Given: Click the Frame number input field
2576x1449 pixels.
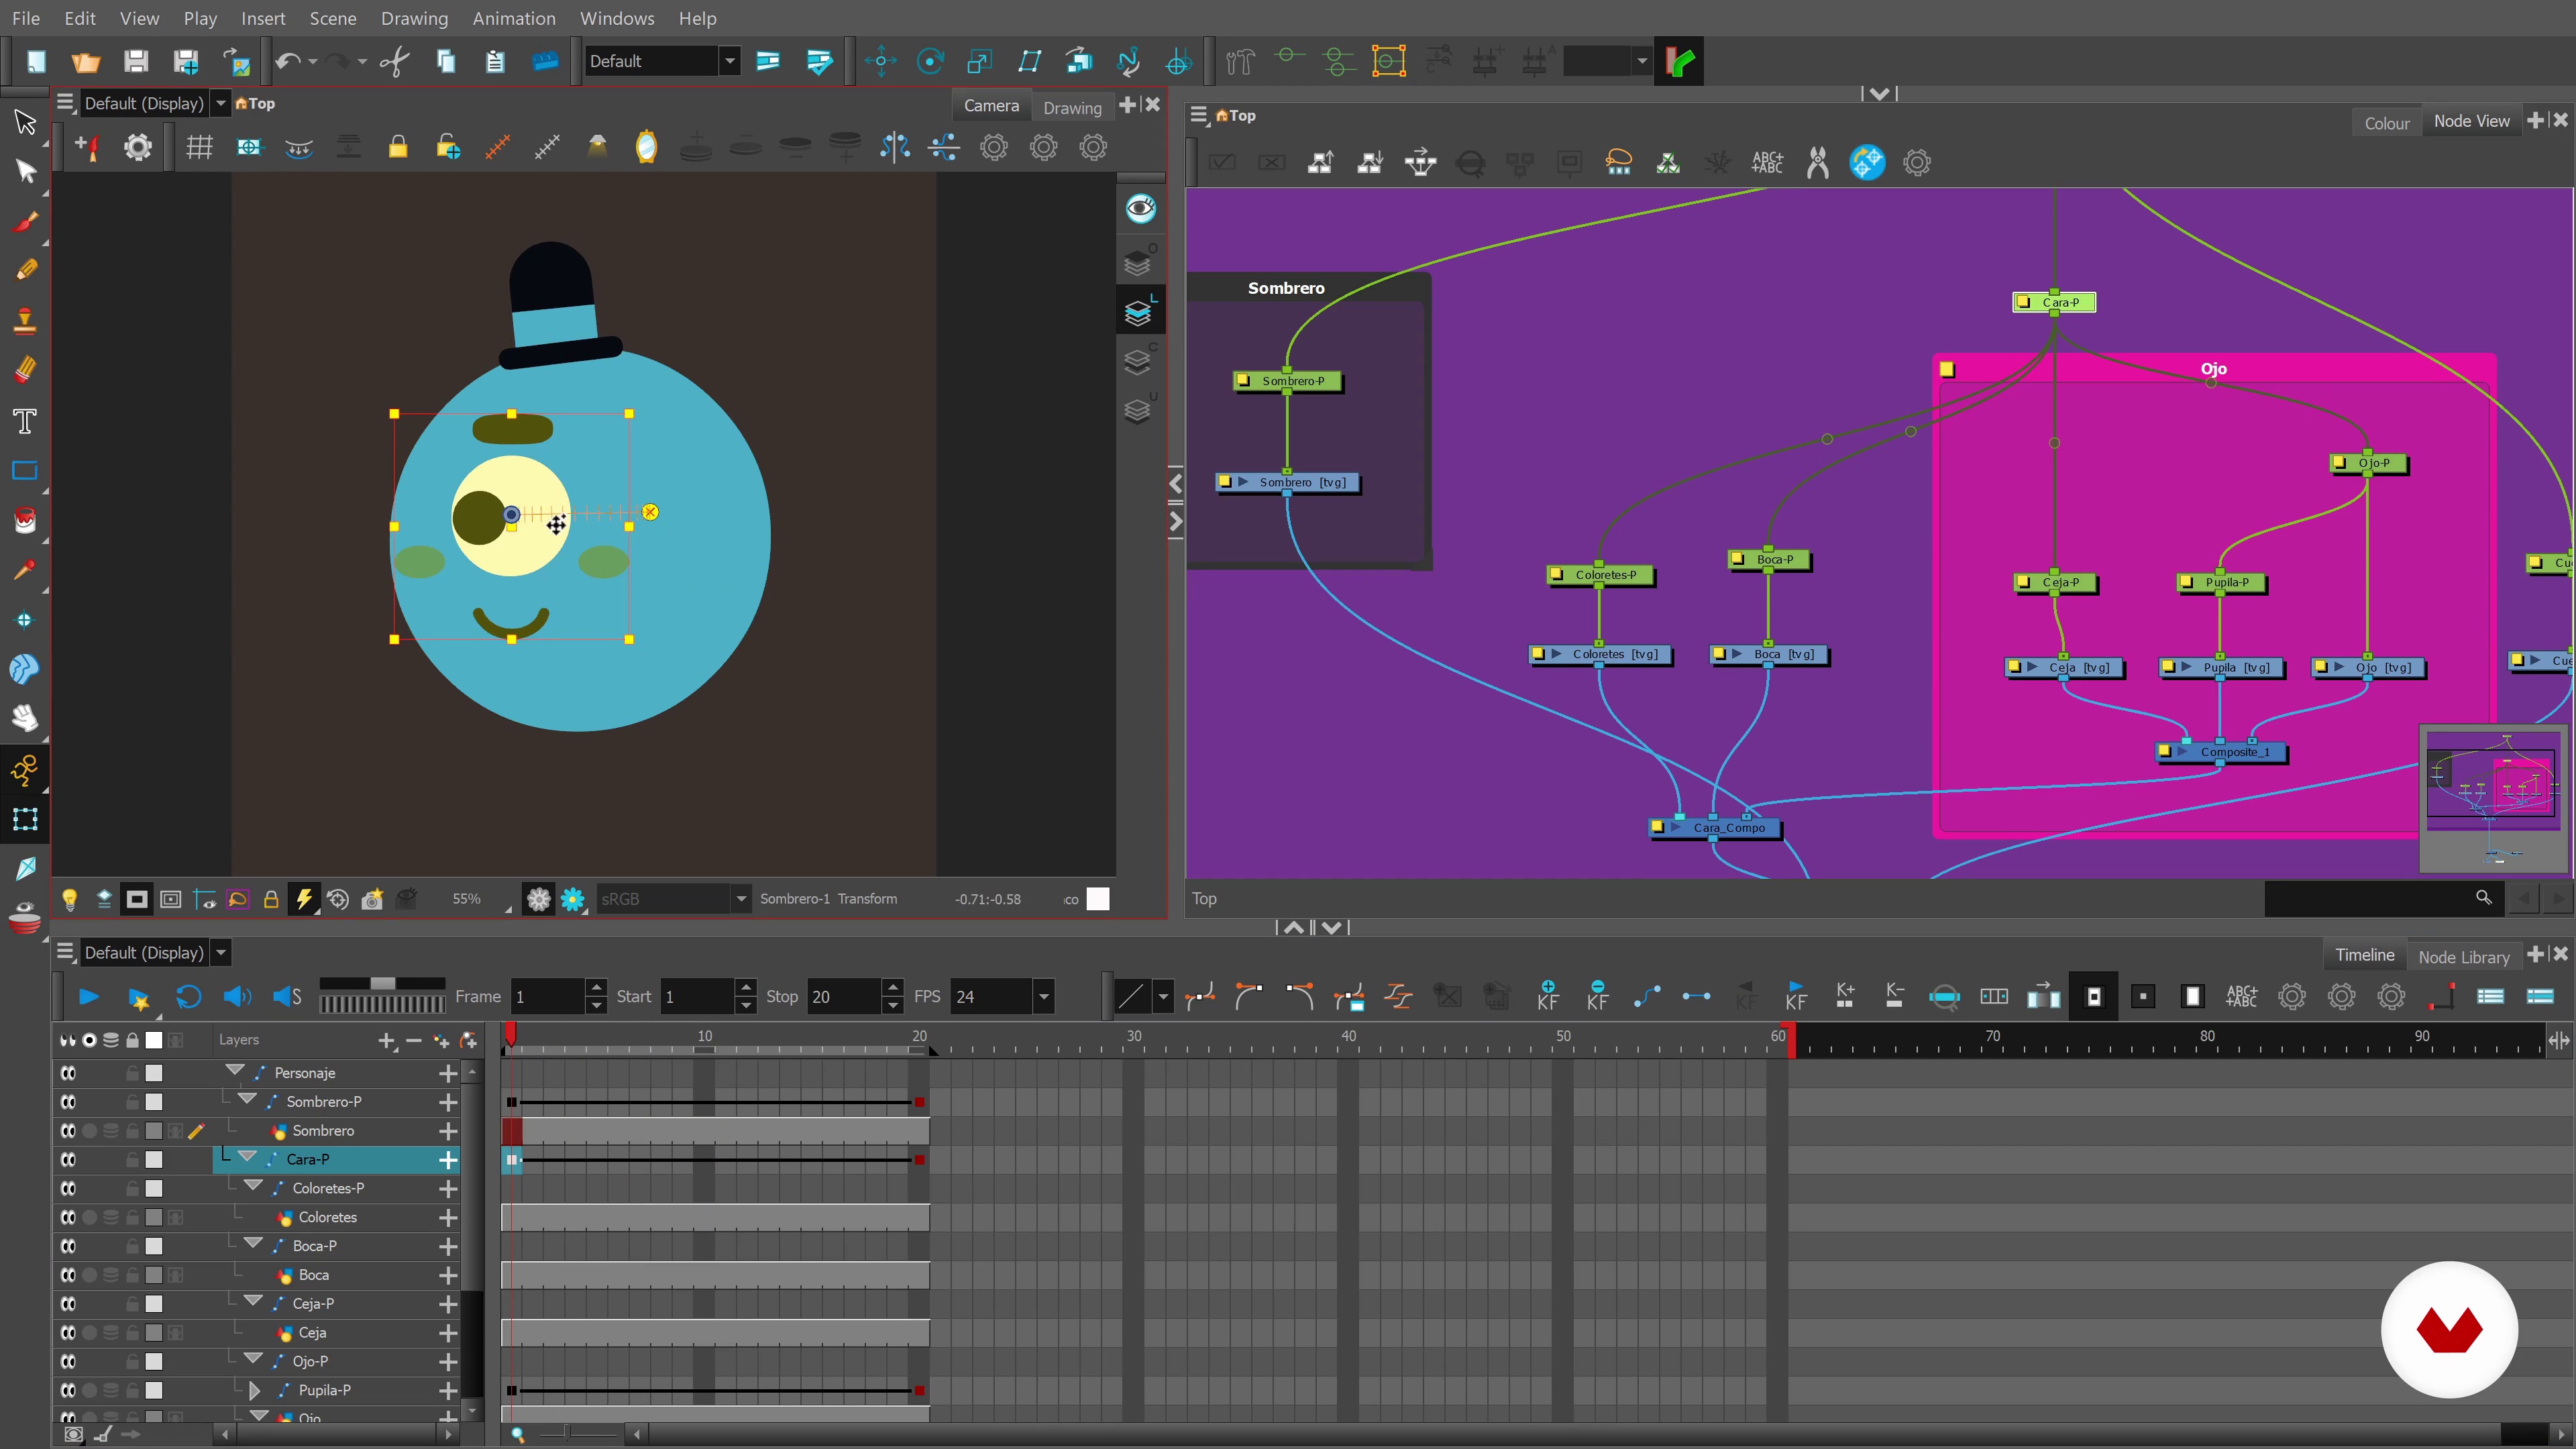Looking at the screenshot, I should coord(548,997).
